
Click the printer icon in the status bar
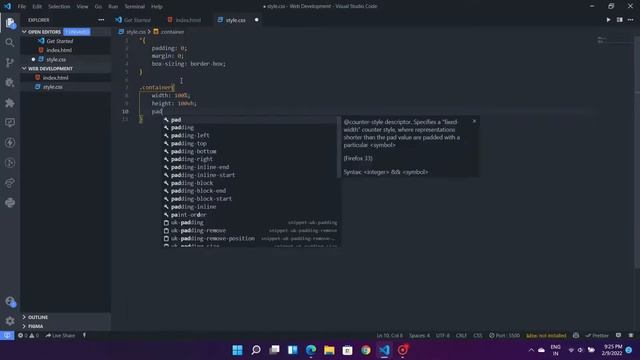pyautogui.click(x=576, y=336)
